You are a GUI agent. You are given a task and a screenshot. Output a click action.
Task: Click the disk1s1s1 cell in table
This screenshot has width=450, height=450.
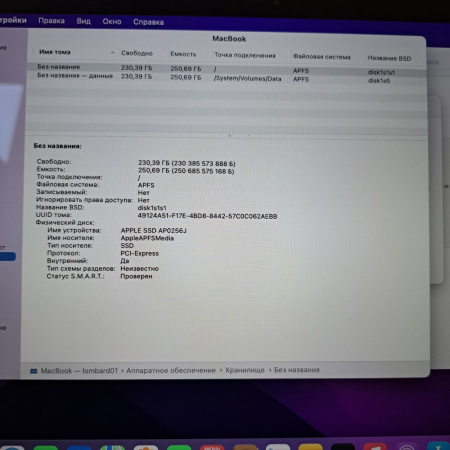(381, 72)
